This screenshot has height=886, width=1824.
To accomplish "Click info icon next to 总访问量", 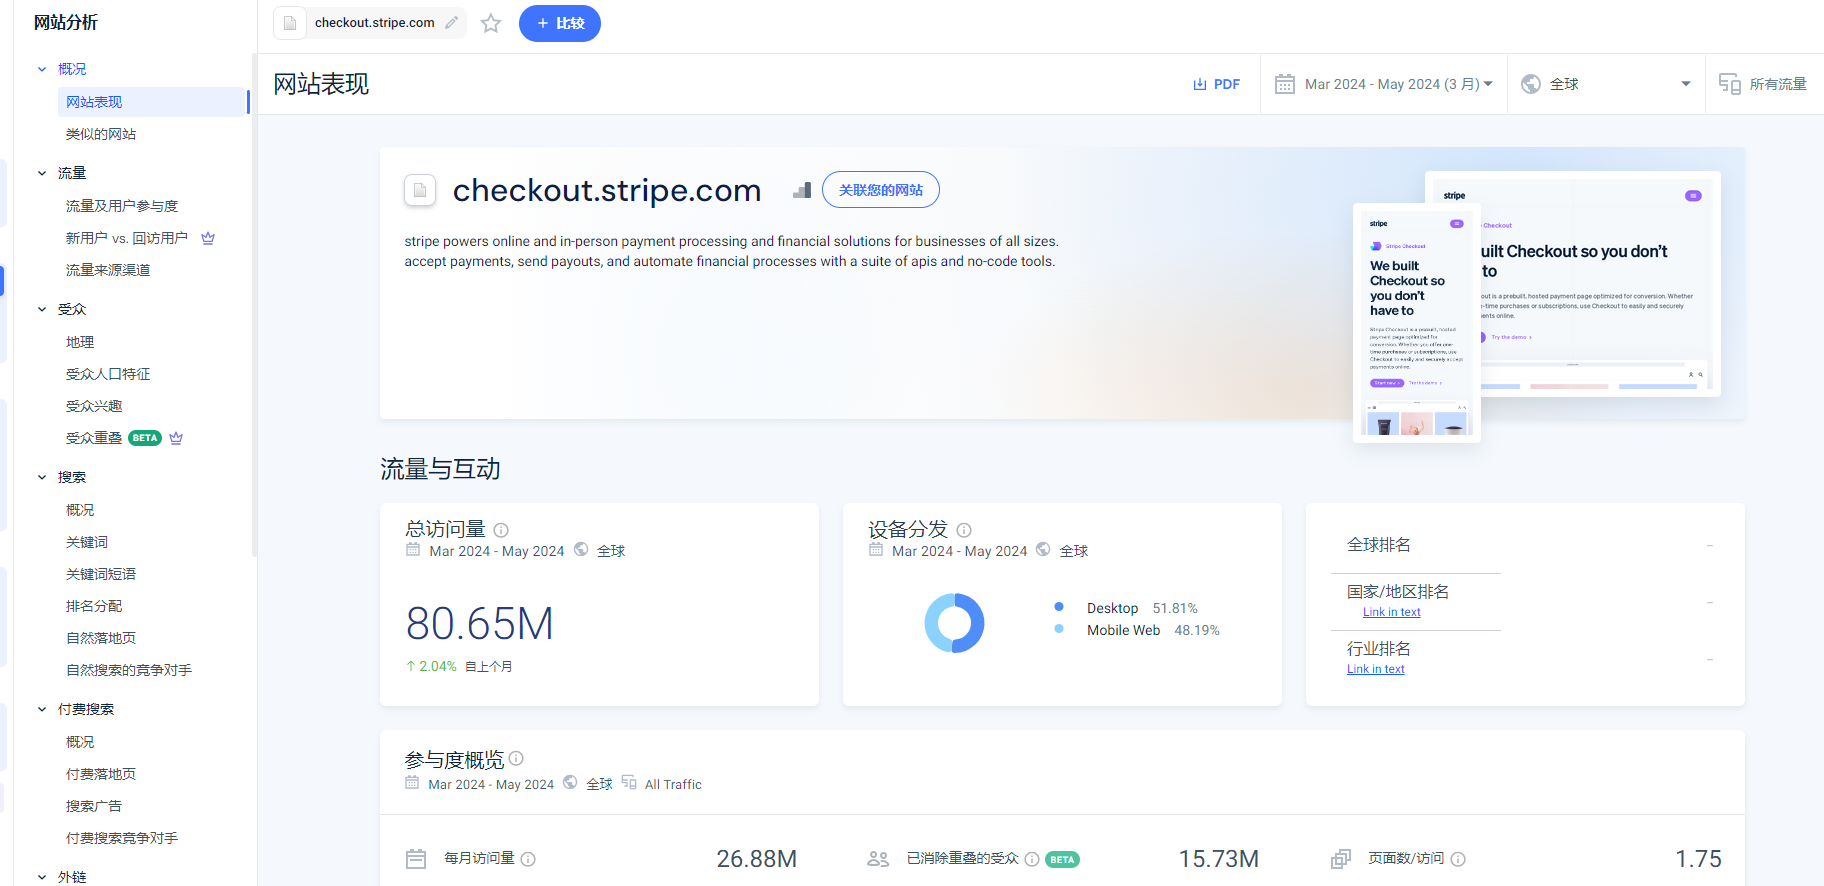I will [x=501, y=530].
